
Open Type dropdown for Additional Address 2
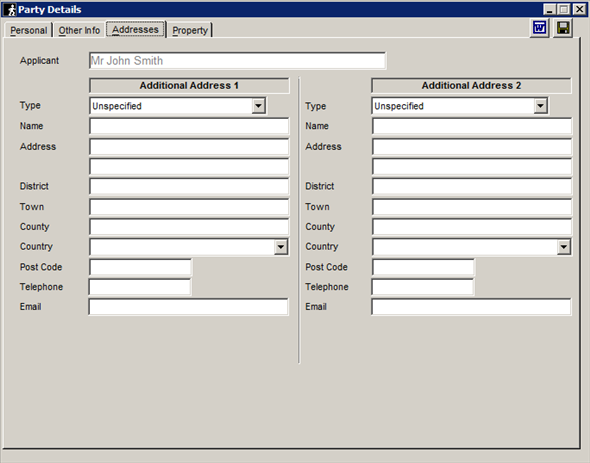[540, 106]
